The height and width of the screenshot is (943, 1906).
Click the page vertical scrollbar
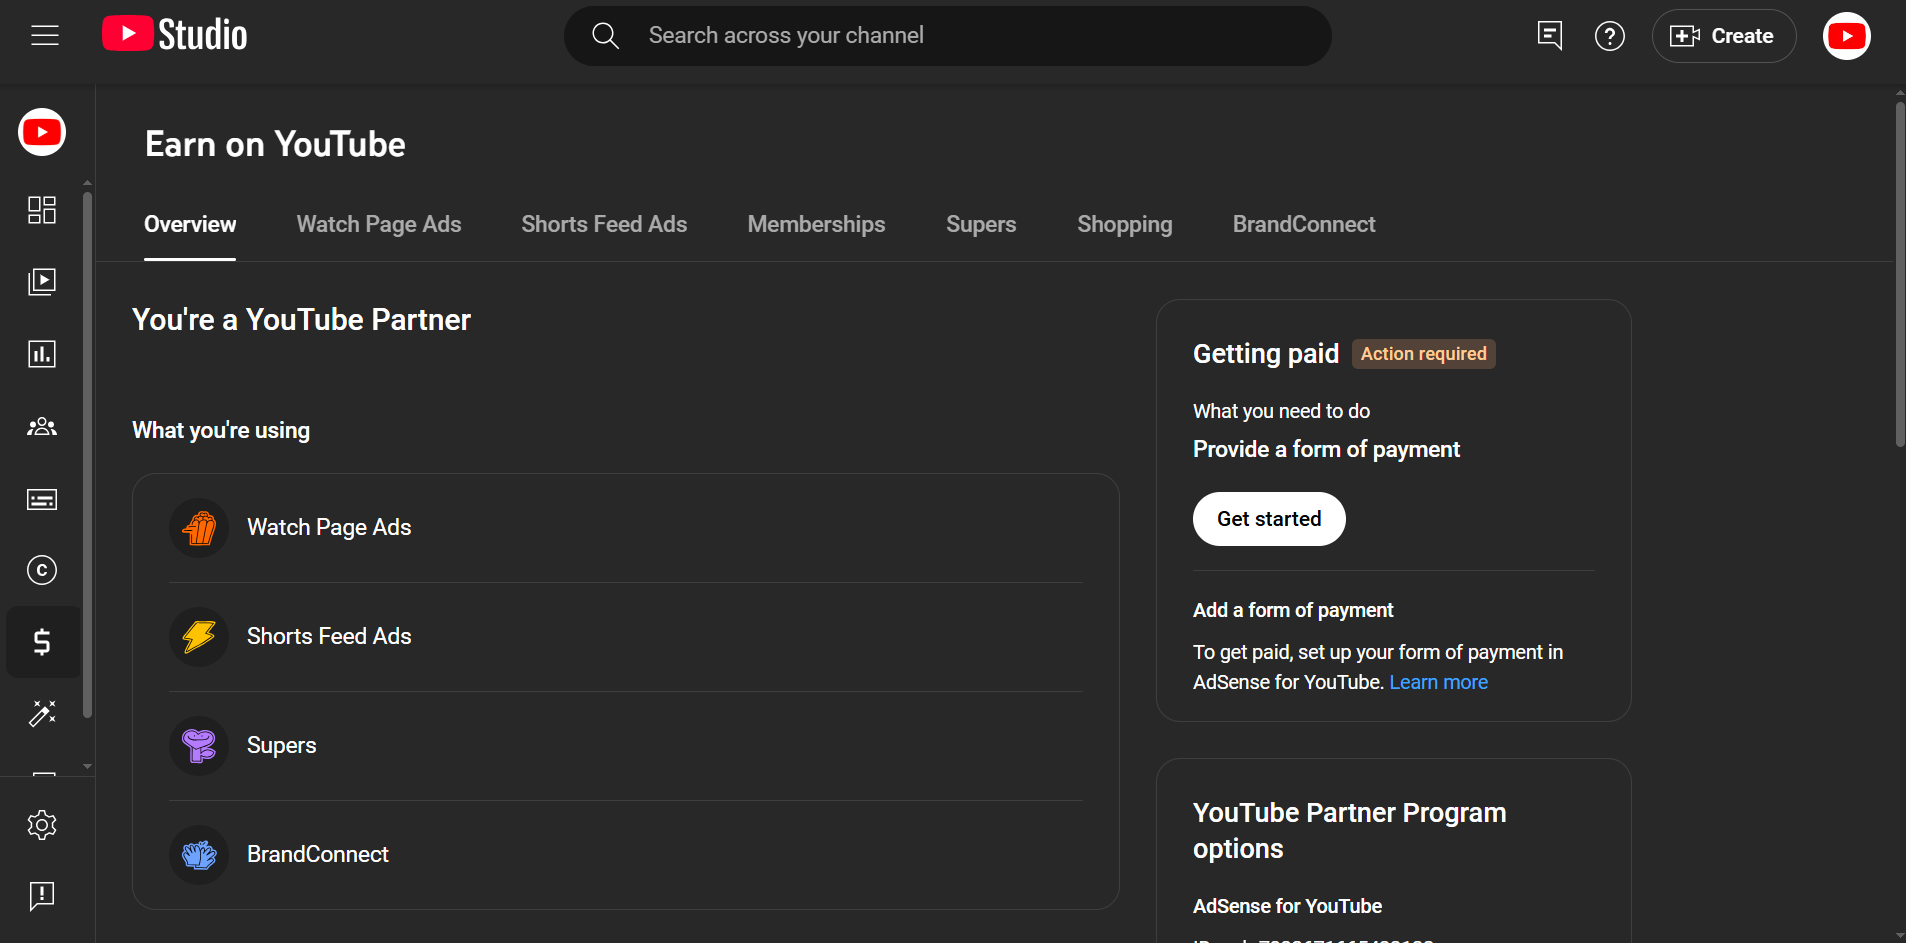tap(1900, 275)
